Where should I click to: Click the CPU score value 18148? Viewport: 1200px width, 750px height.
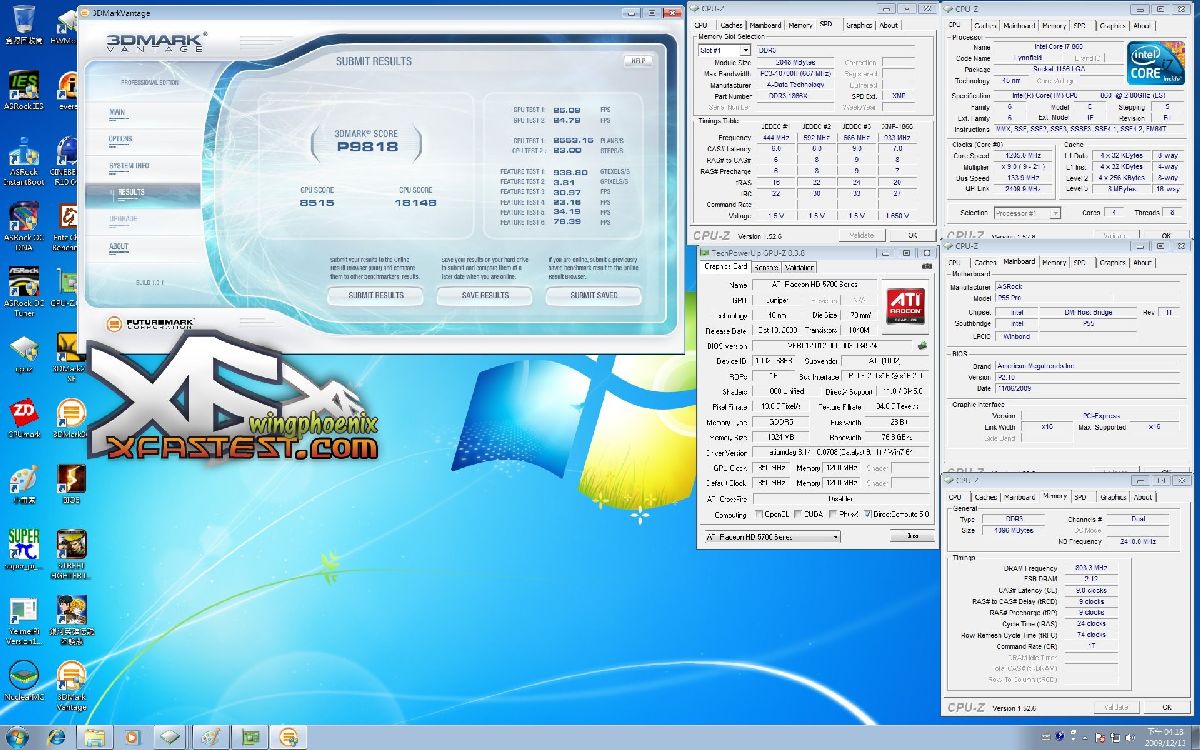click(417, 203)
